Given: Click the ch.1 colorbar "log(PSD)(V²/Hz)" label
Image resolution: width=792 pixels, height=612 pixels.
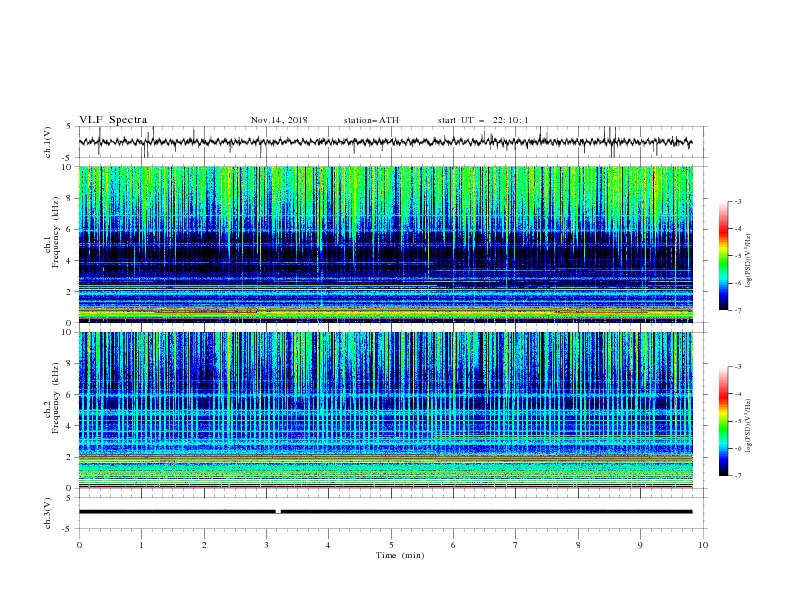Looking at the screenshot, I should [749, 261].
